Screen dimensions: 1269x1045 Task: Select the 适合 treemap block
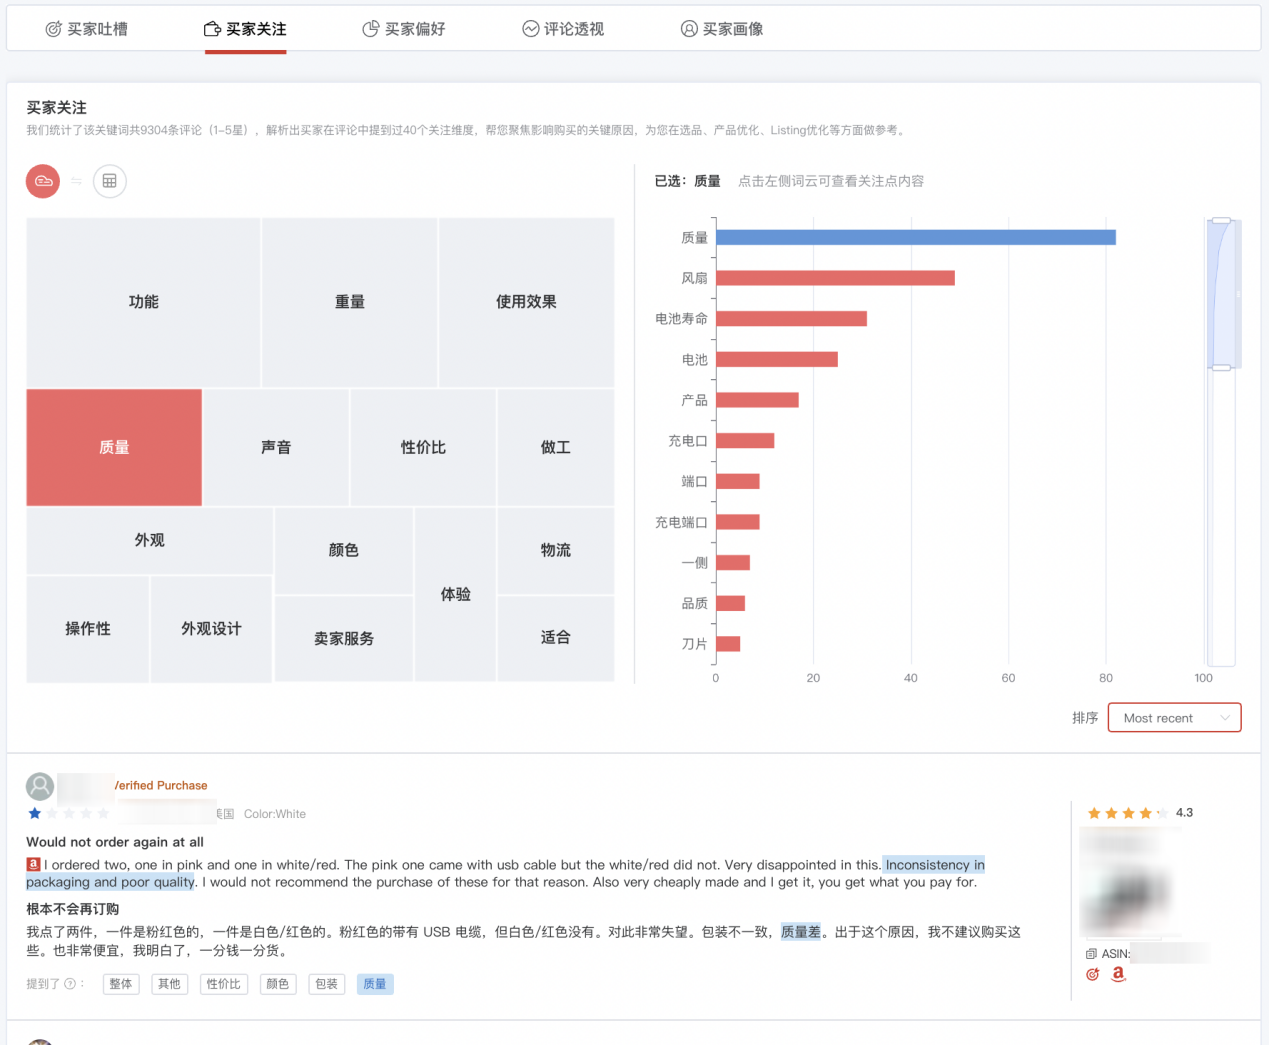pyautogui.click(x=556, y=638)
